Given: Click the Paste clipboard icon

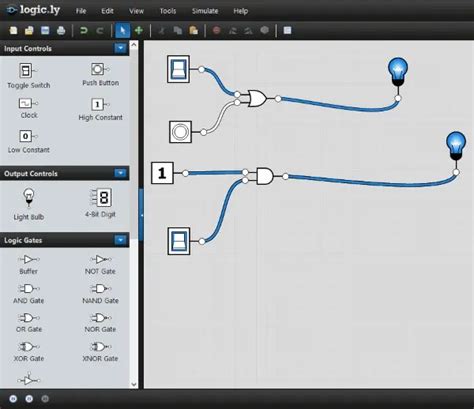Looking at the screenshot, I should coord(194,31).
